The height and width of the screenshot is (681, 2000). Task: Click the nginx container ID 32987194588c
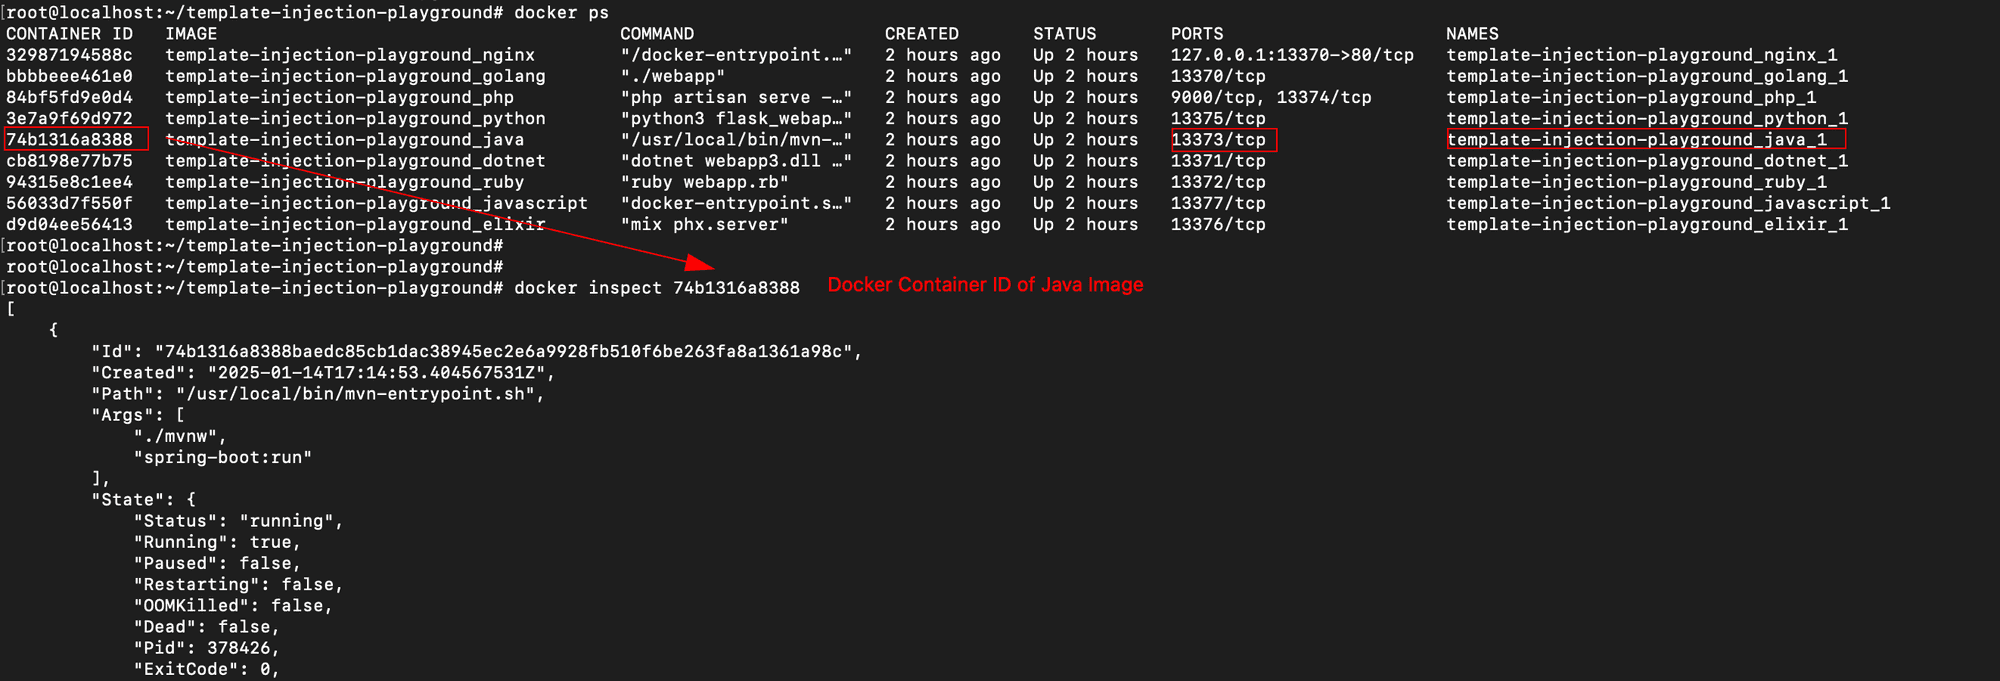[x=69, y=55]
